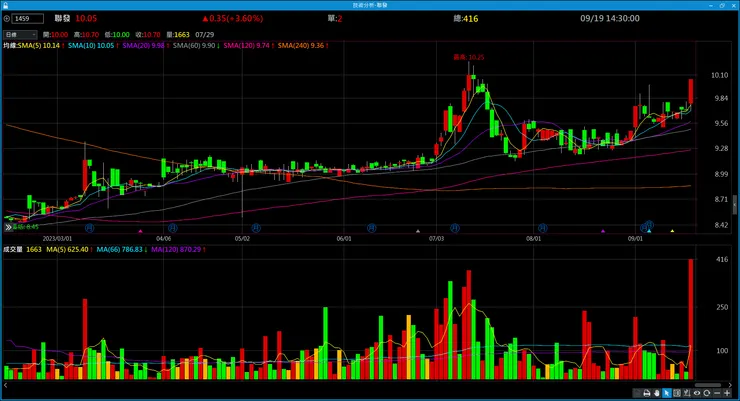Click the lock icon in title bar

click(6, 5)
